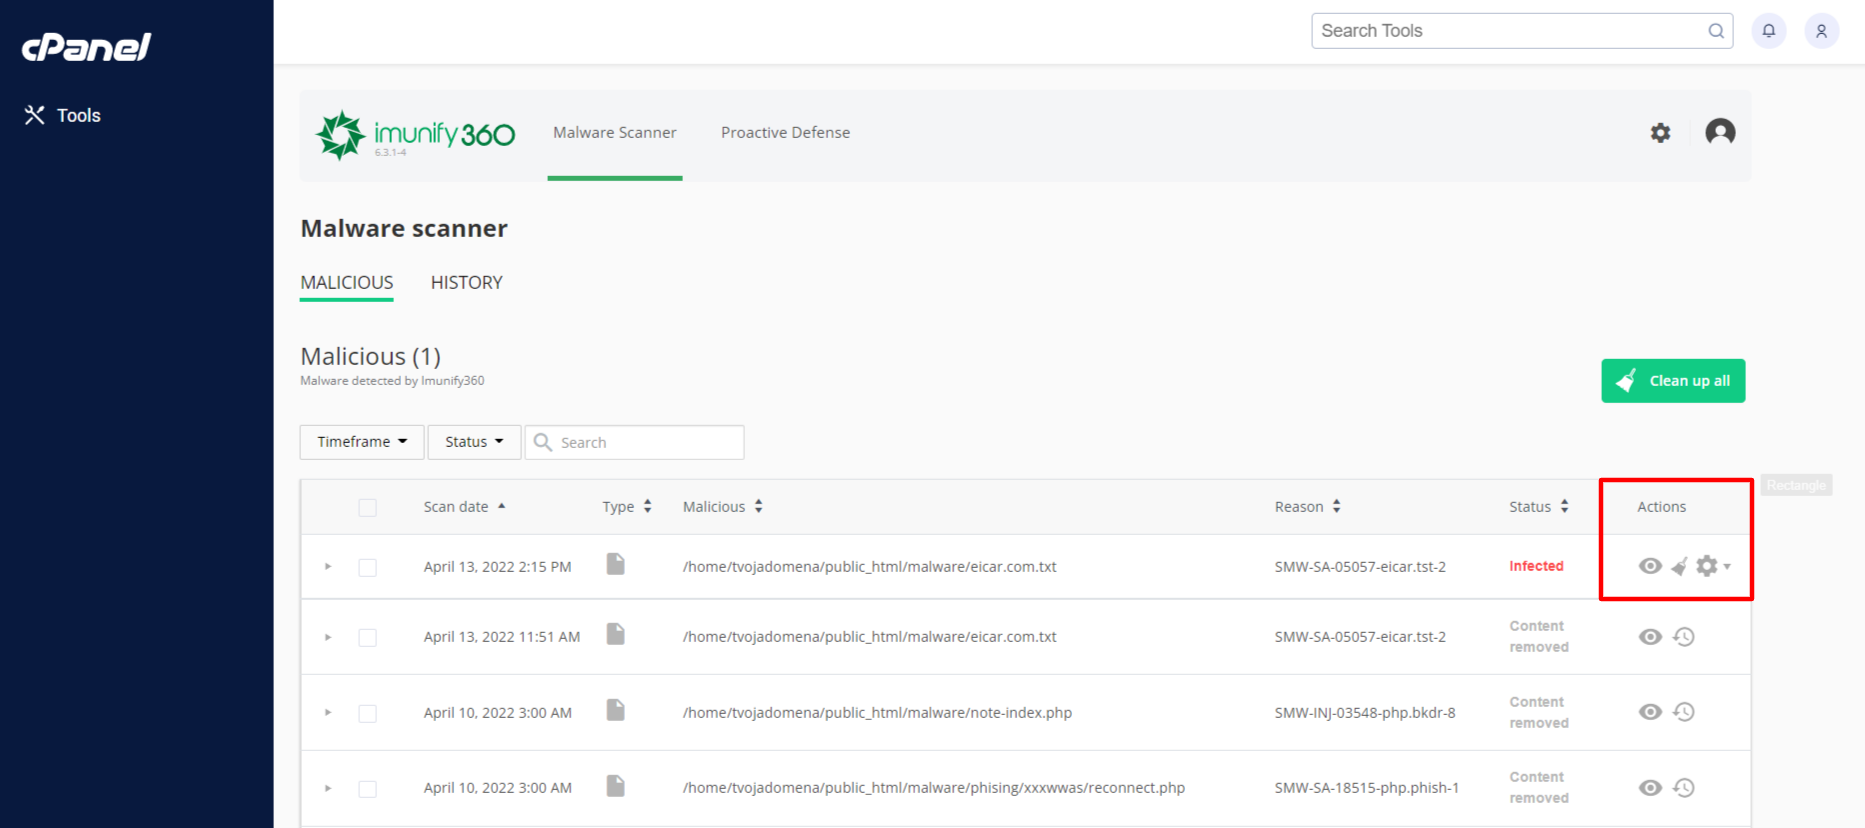Check the April 13 2:15 PM row checkbox
Screen dimensions: 1865x828
(368, 568)
